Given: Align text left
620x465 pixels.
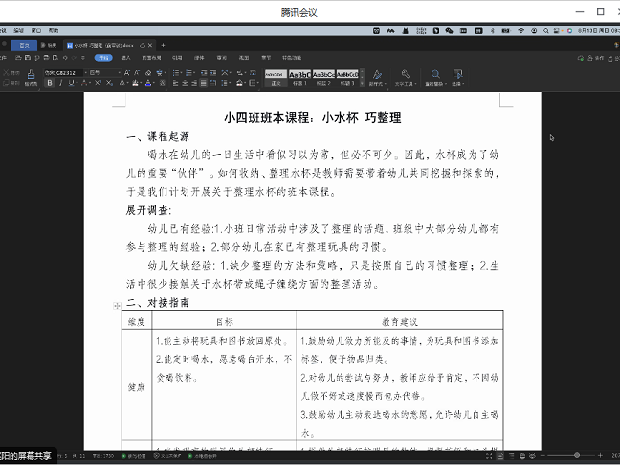Looking at the screenshot, I should (176, 83).
